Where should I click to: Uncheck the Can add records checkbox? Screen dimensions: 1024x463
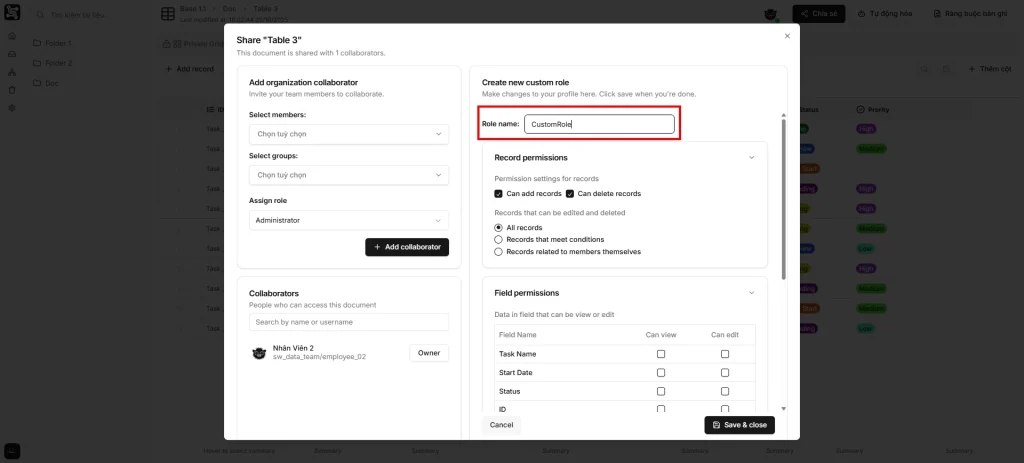coord(499,193)
